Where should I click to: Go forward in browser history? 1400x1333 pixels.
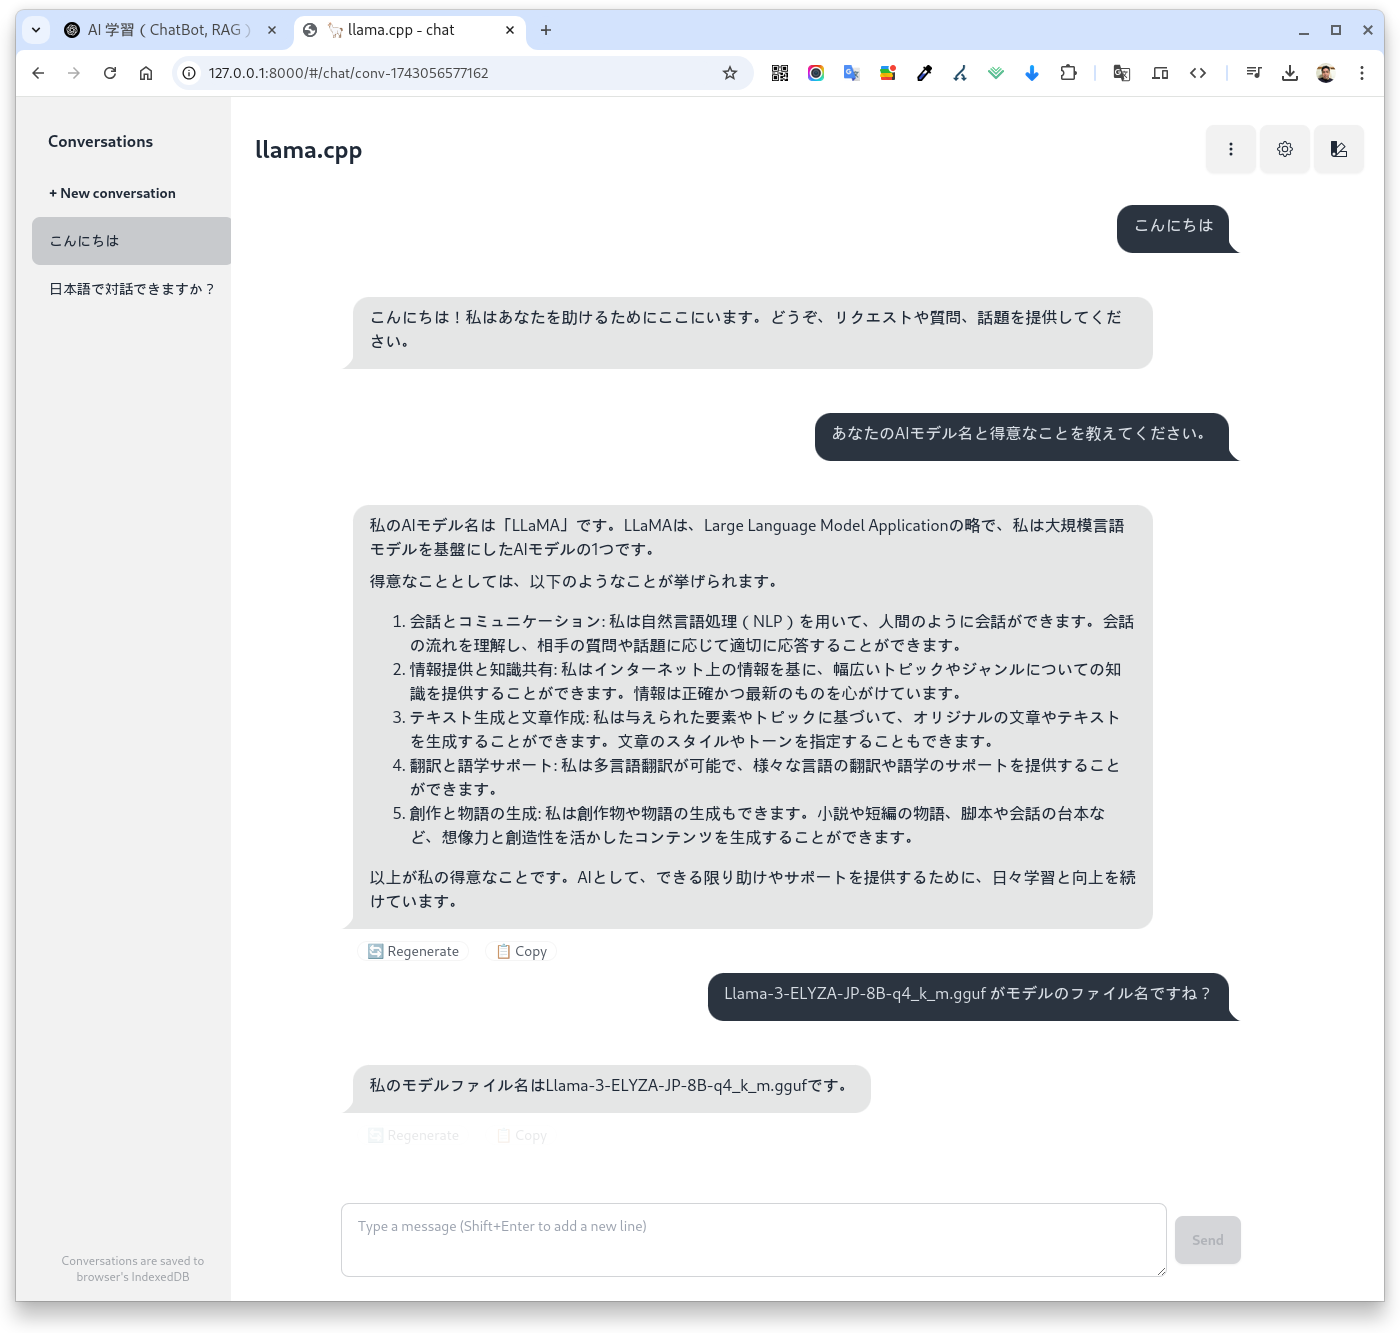click(74, 73)
